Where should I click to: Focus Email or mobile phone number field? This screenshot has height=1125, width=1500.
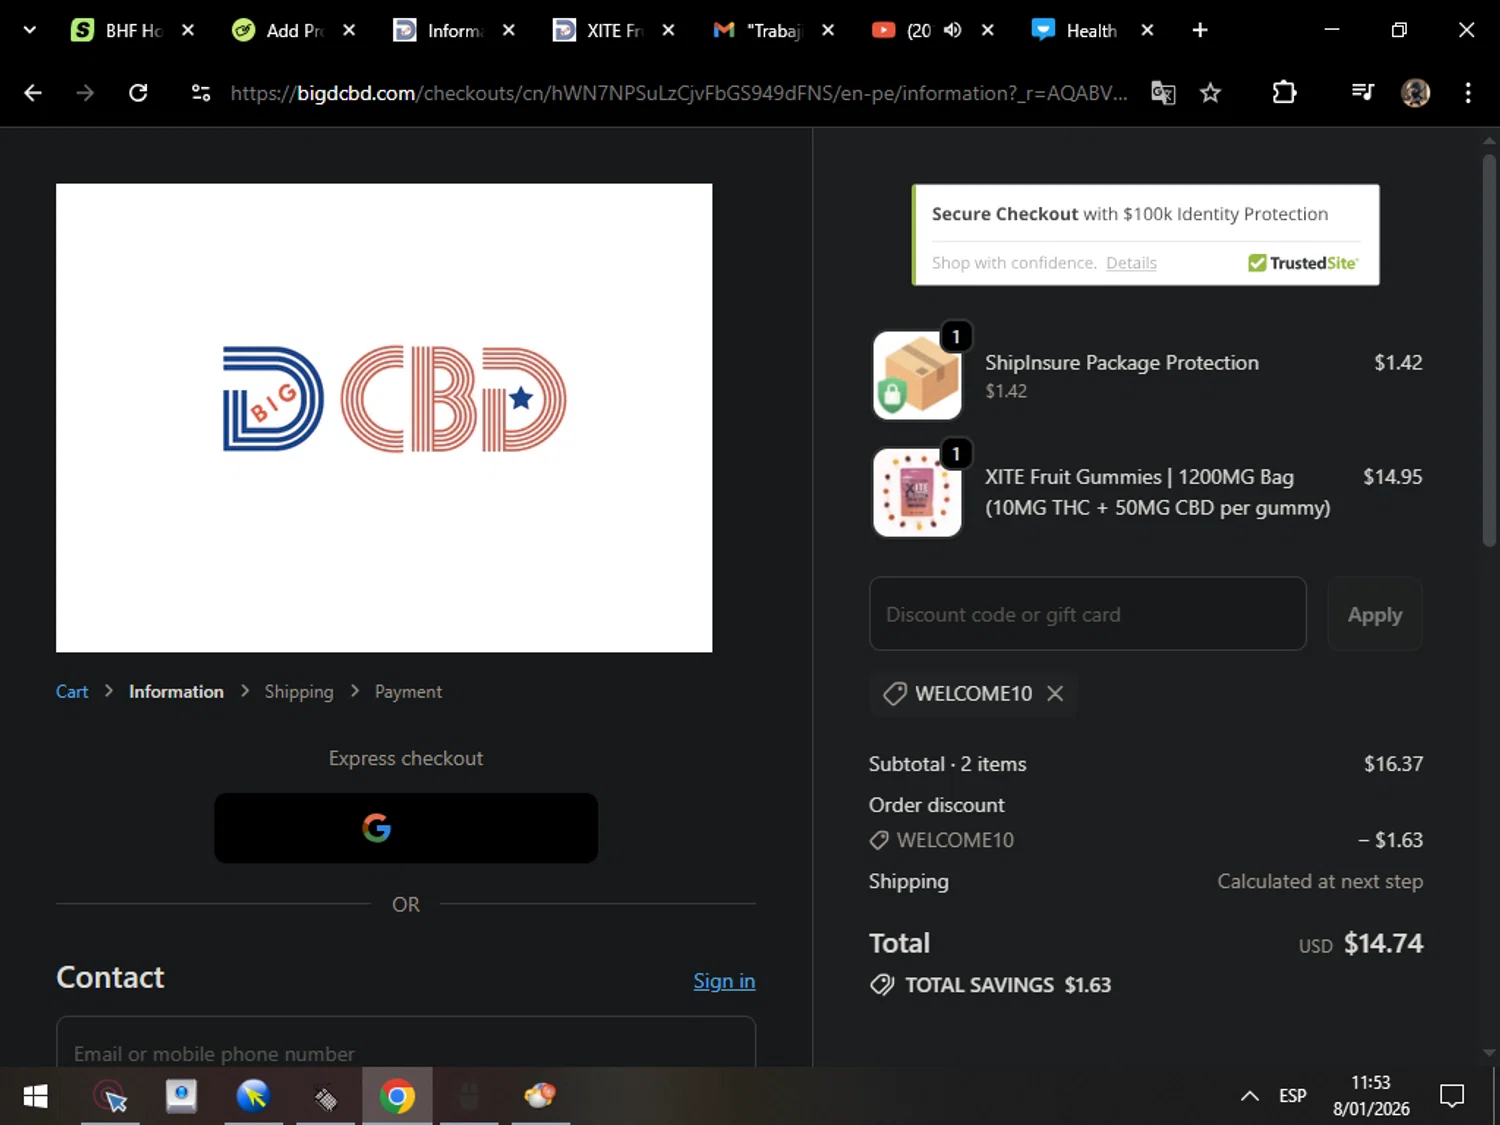point(406,1042)
